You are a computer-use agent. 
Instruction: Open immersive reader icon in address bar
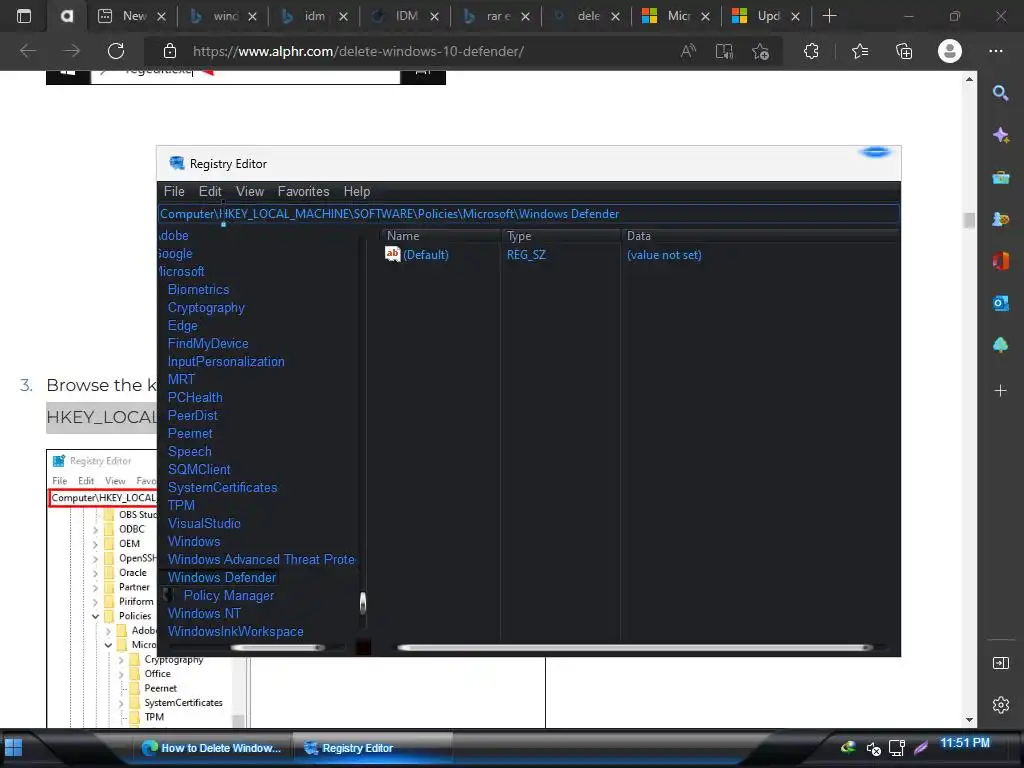[724, 51]
